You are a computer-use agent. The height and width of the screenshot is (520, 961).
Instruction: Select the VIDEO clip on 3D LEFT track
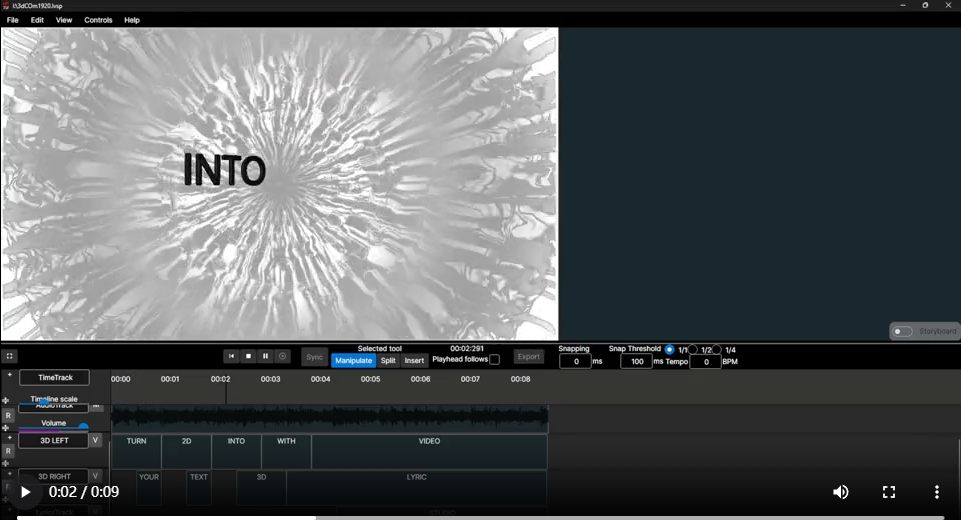point(429,451)
